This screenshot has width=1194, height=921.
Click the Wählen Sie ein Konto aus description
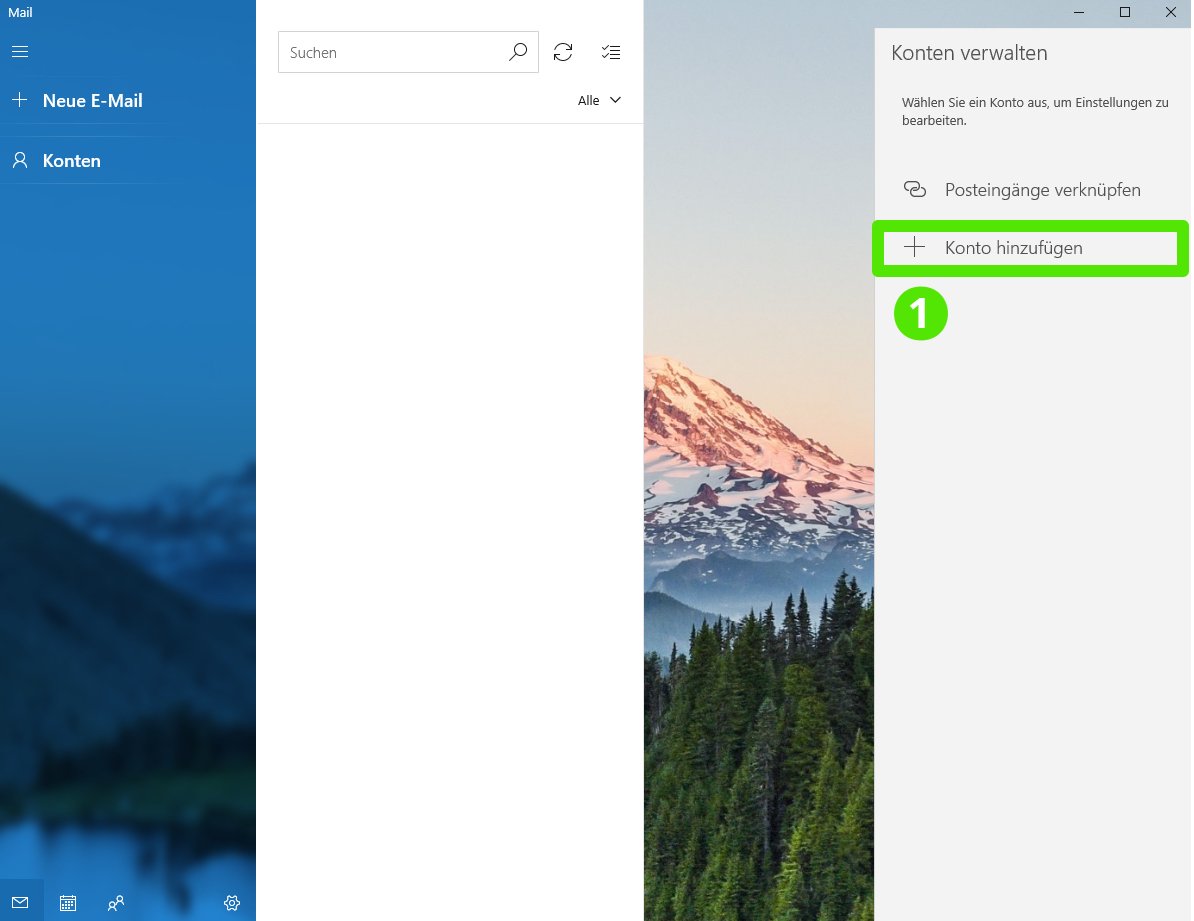(x=1035, y=111)
